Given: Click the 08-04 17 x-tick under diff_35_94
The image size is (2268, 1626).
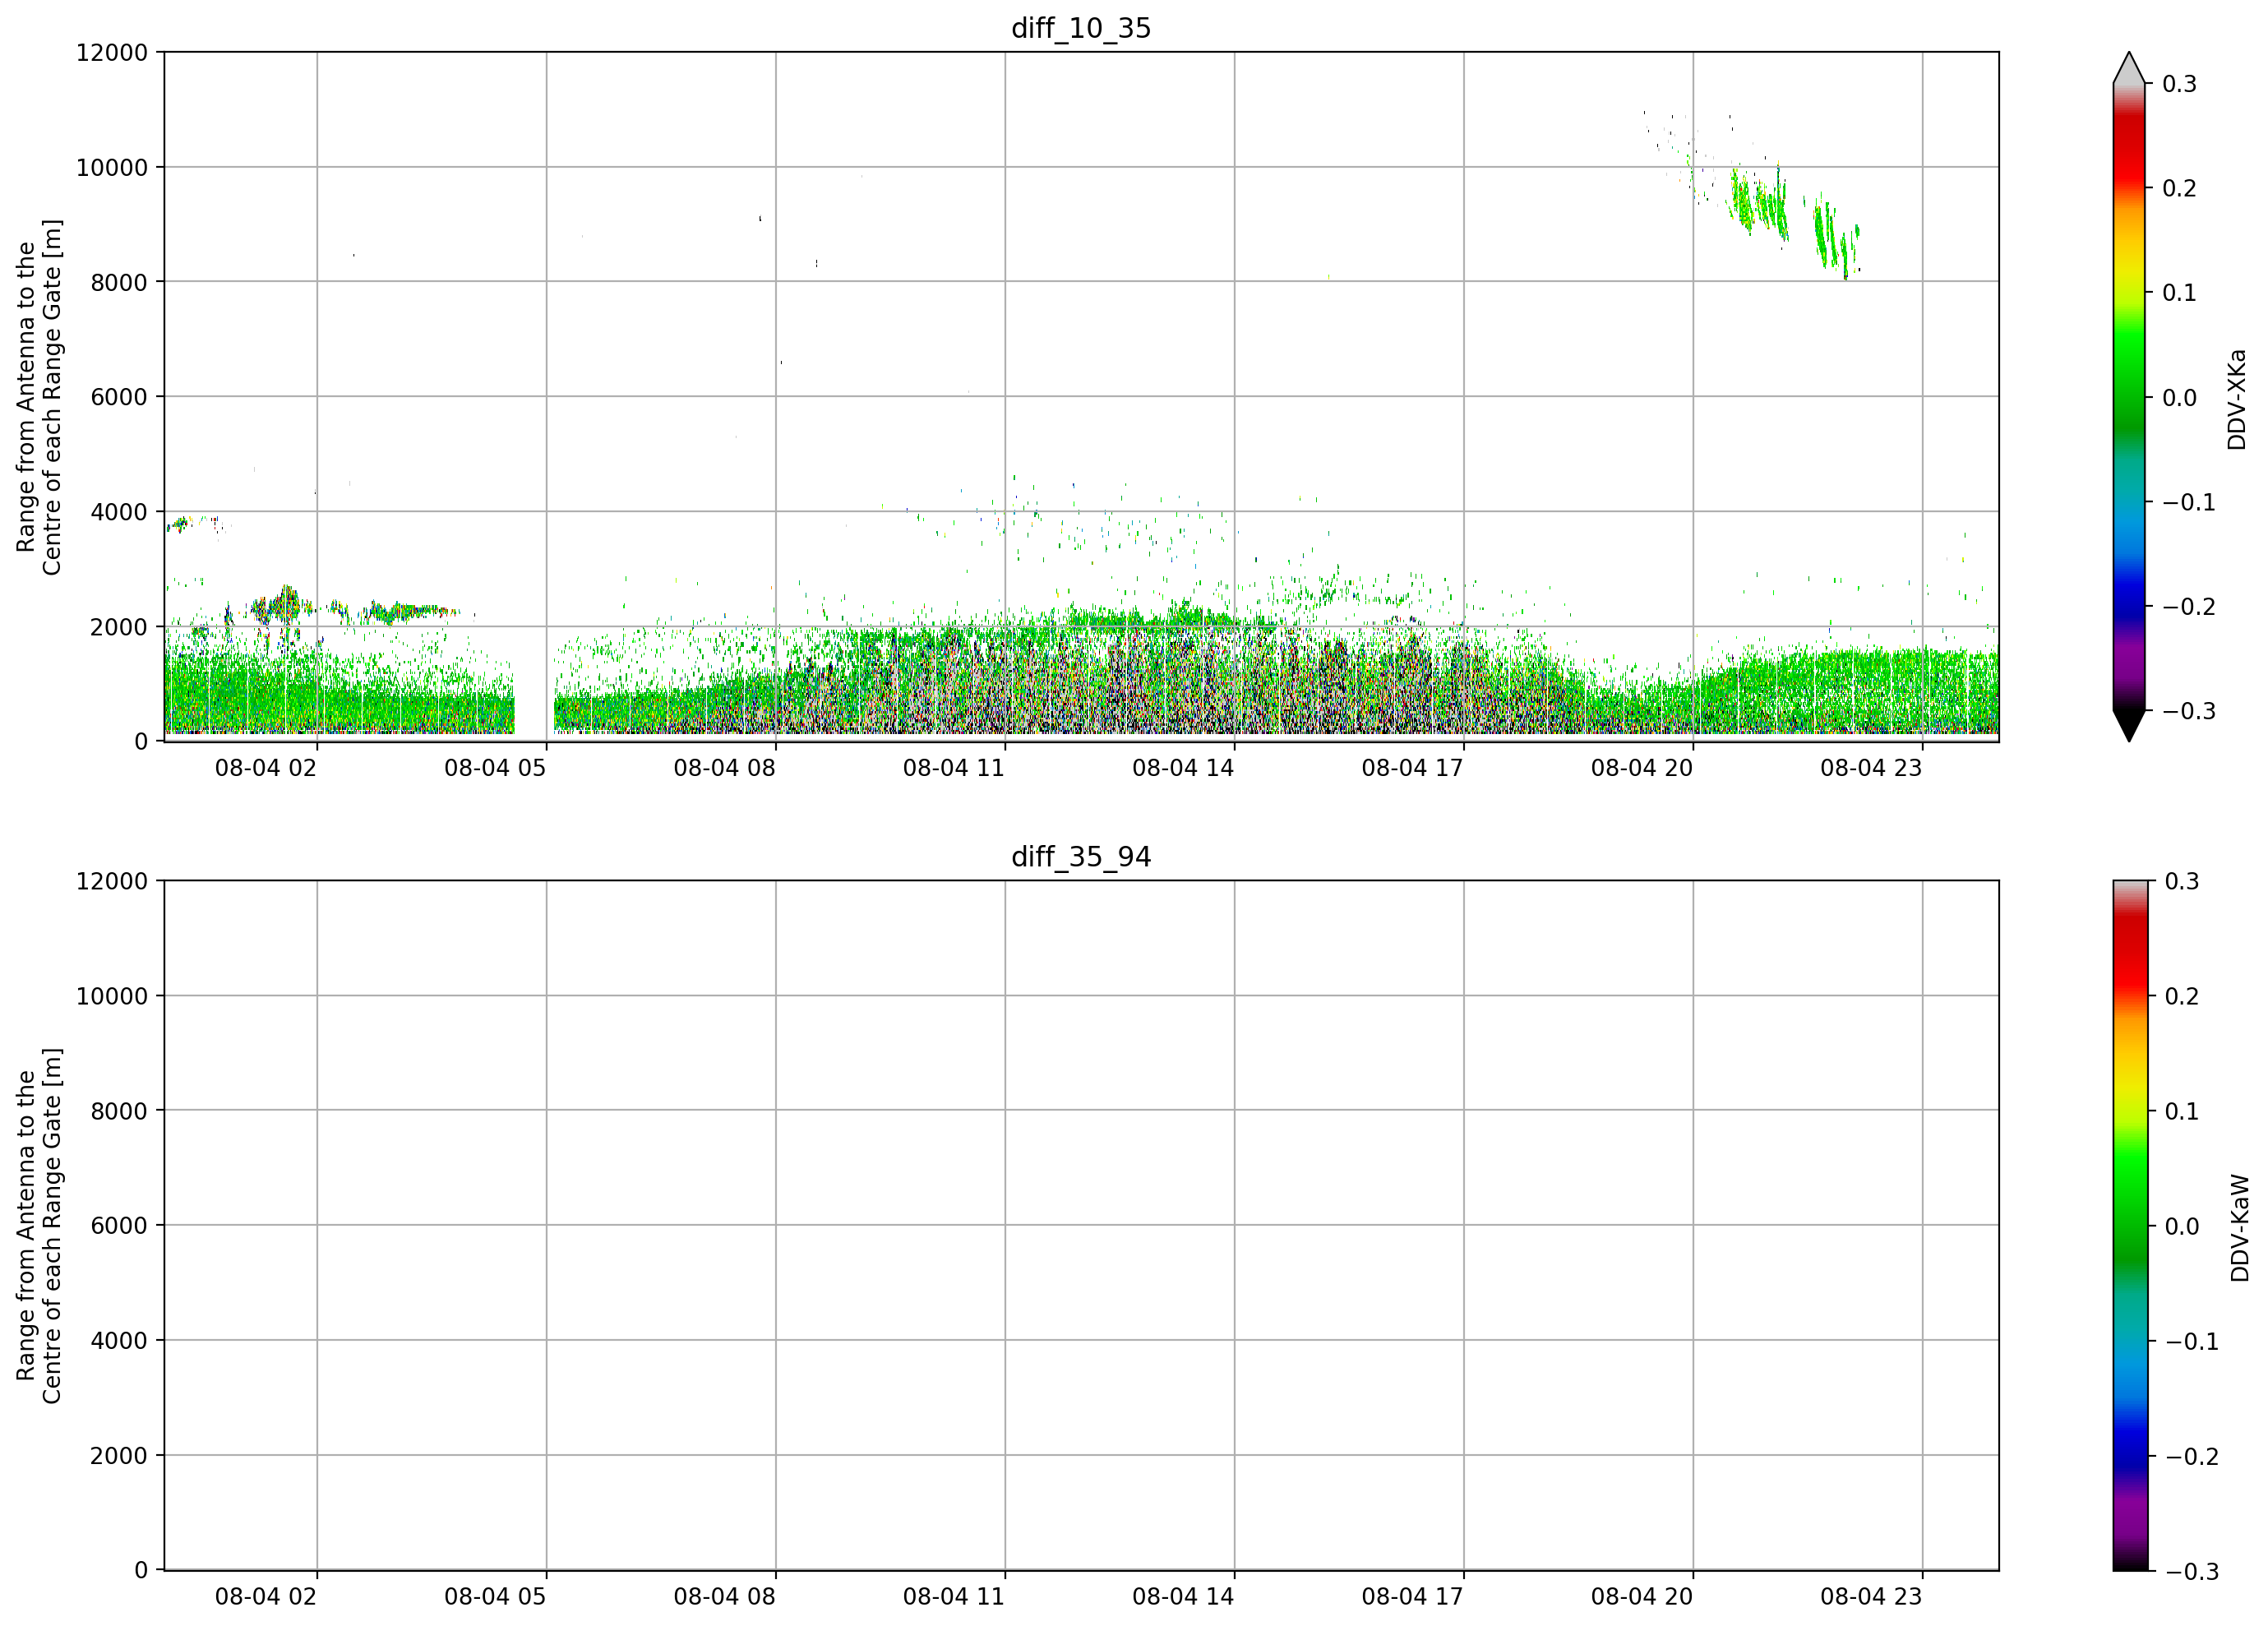Looking at the screenshot, I should click(1413, 1597).
